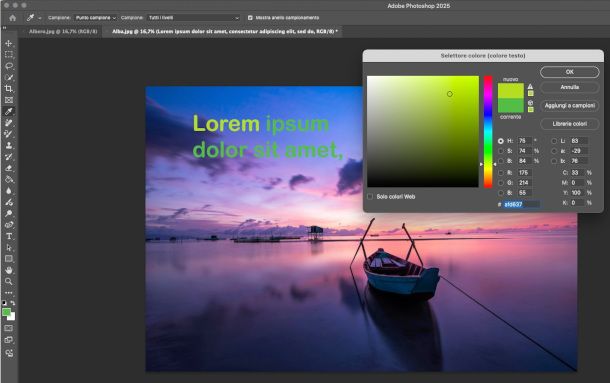This screenshot has width=610, height=383.
Task: Swap foreground and background colors arrow
Action: 13,303
